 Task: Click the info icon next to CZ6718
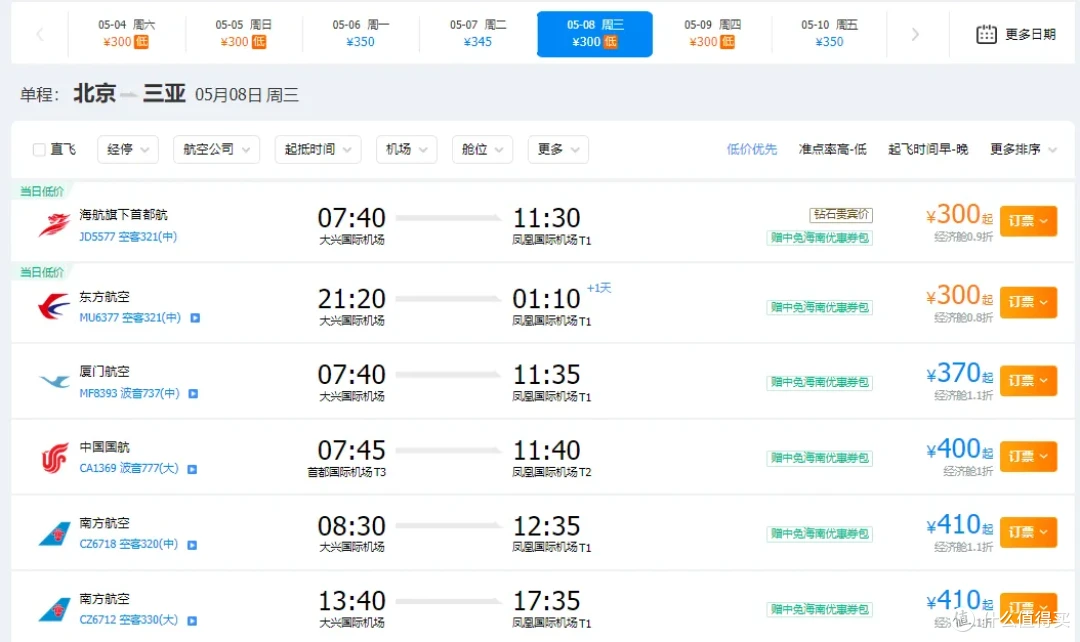(192, 545)
